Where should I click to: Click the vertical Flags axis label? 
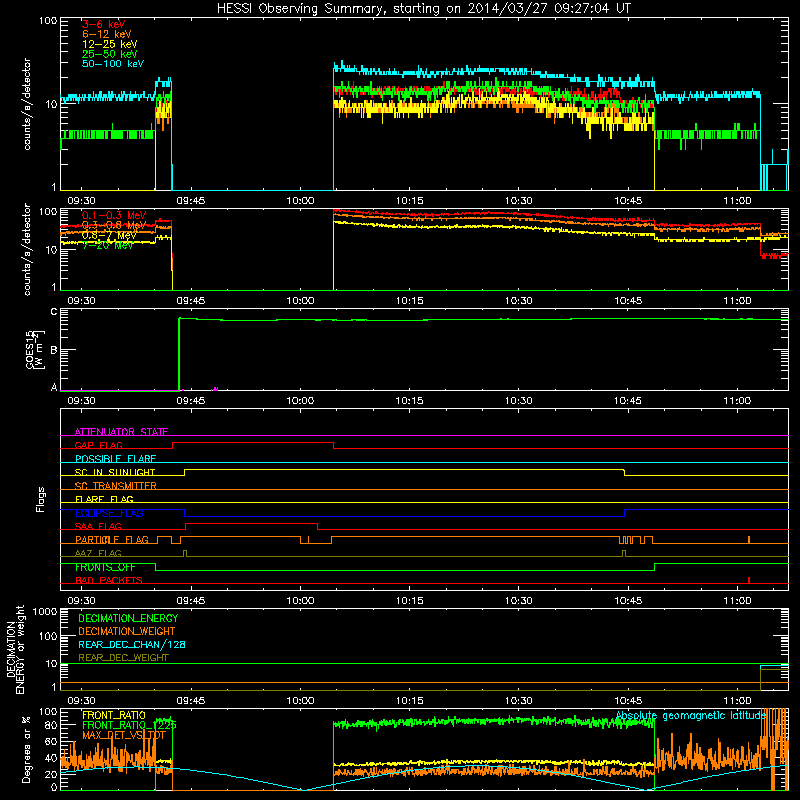[x=40, y=499]
